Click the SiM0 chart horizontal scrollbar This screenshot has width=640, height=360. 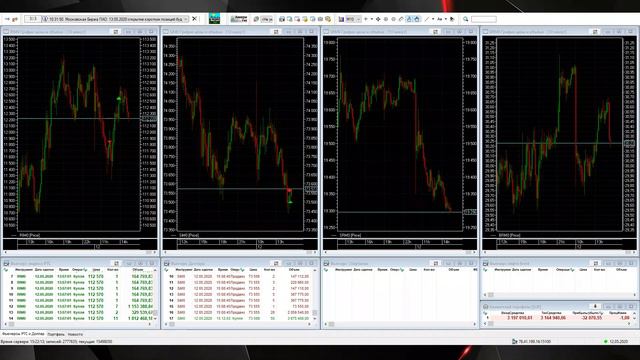tap(240, 252)
